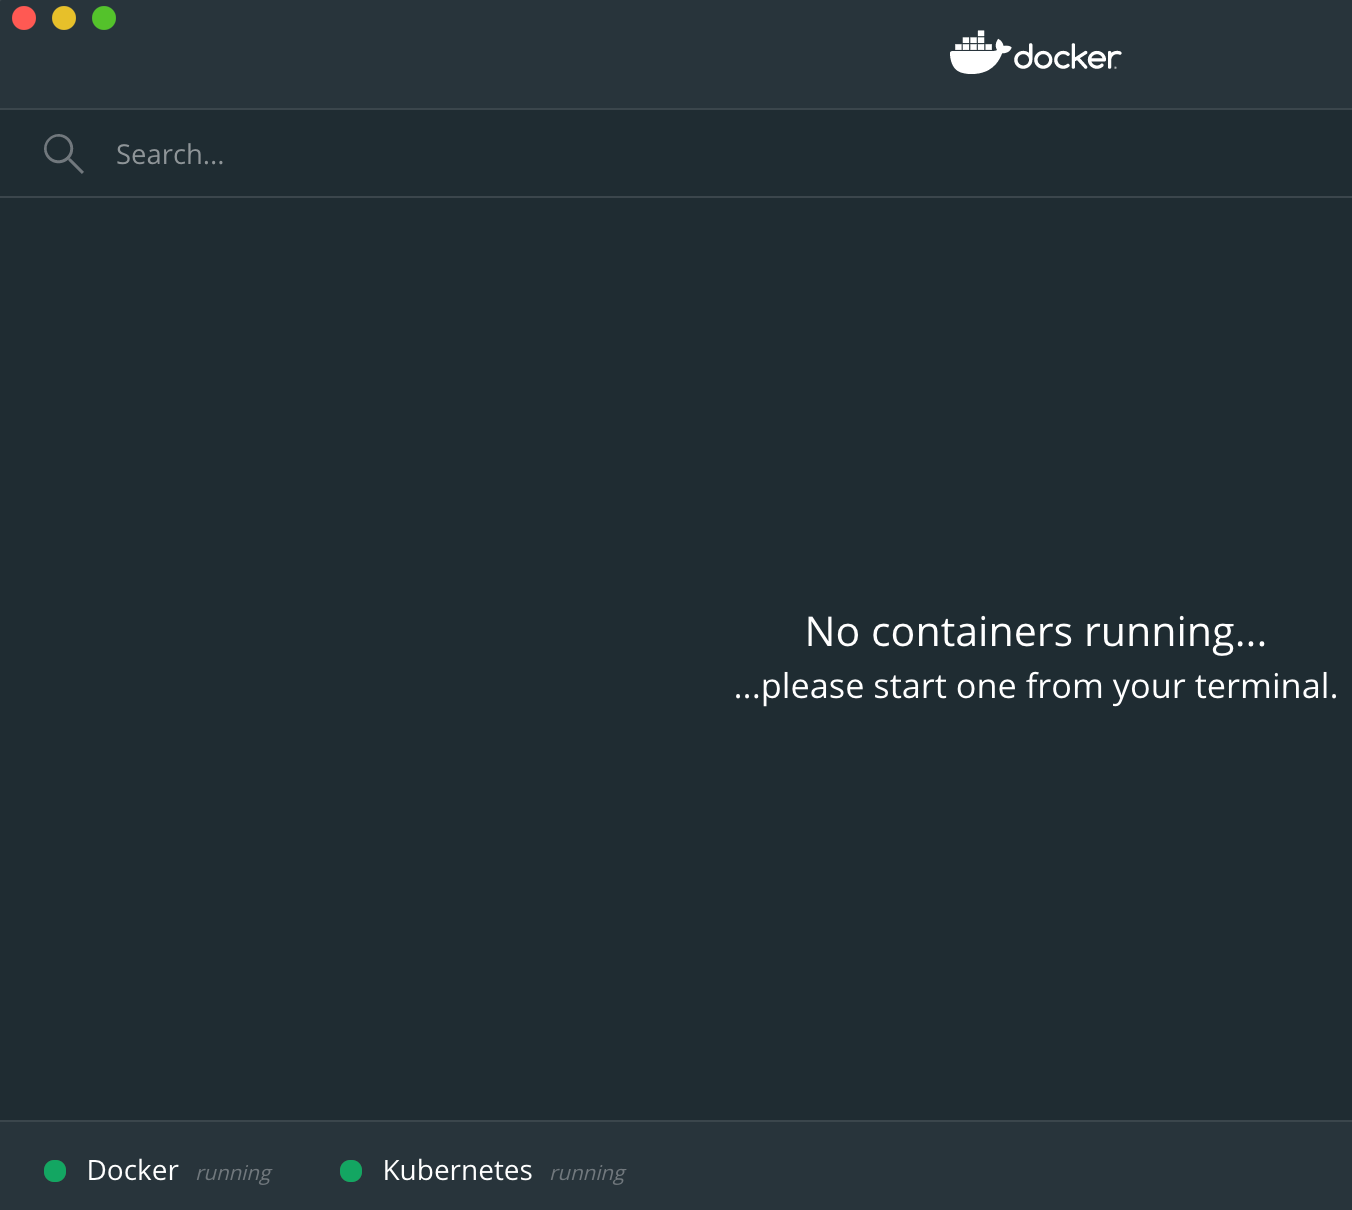Viewport: 1352px width, 1210px height.
Task: Click the magnifying glass search icon
Action: click(63, 154)
